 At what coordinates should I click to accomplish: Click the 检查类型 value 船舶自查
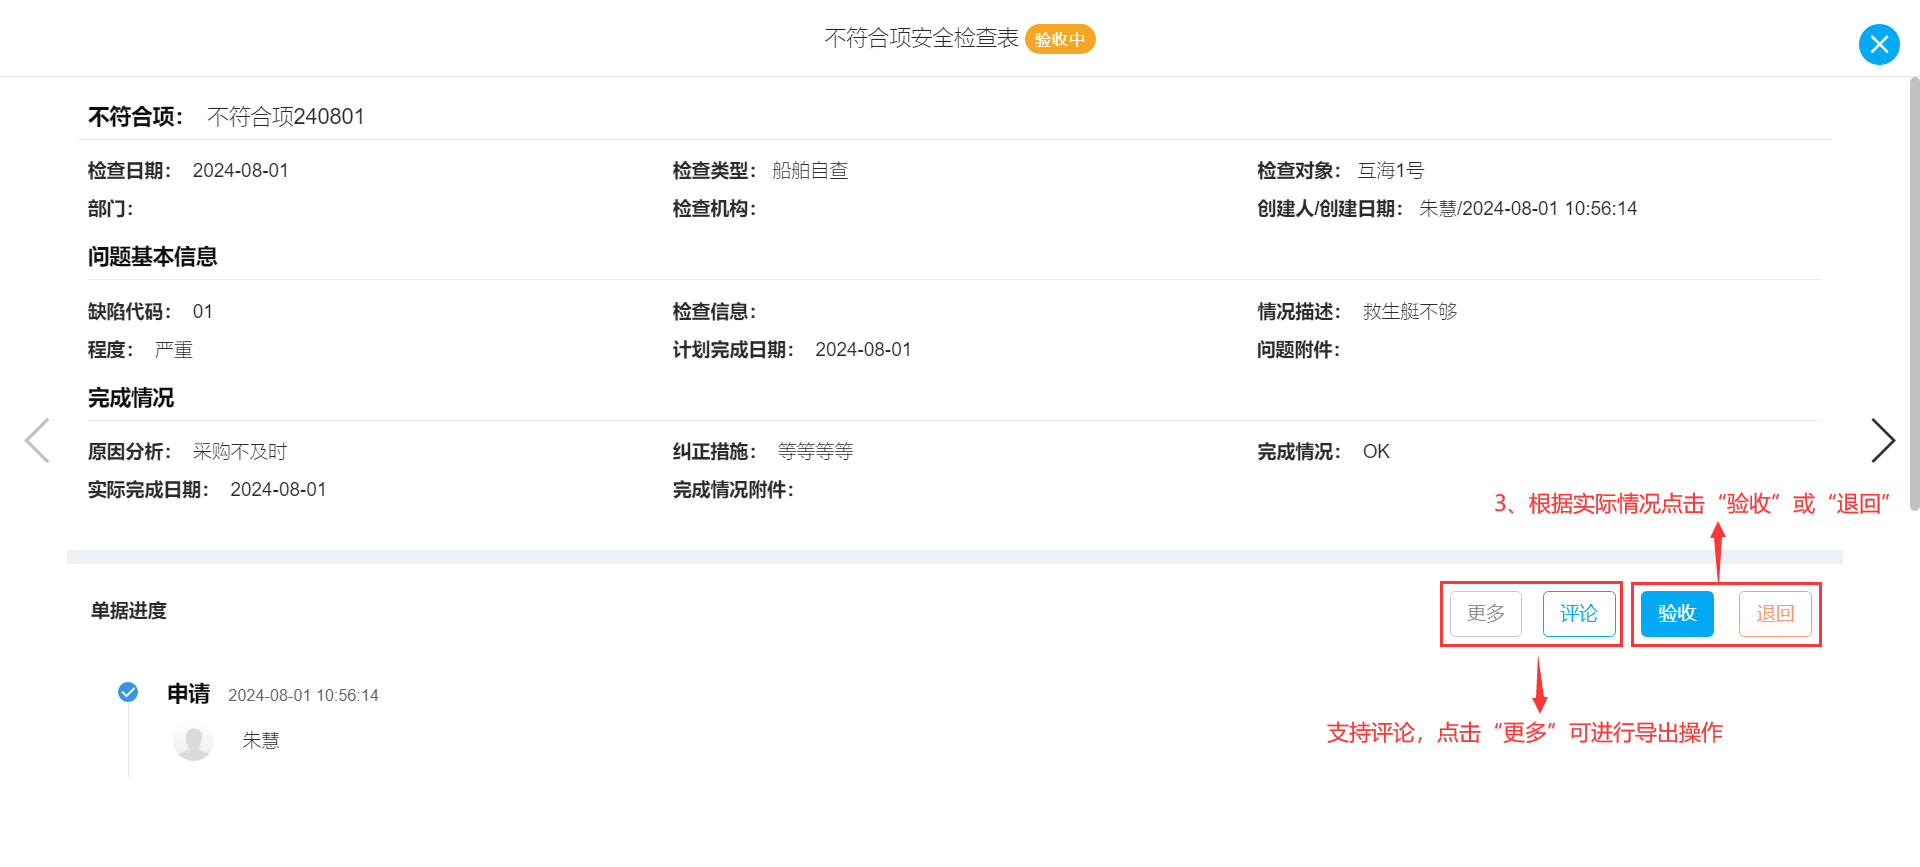tap(810, 171)
